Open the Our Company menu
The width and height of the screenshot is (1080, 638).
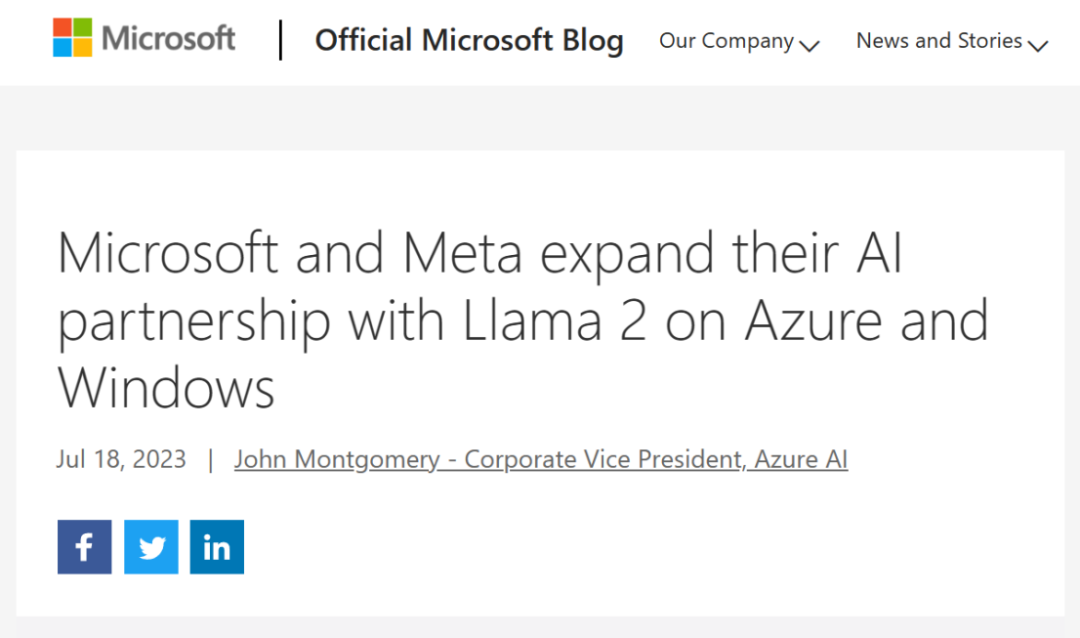(726, 41)
